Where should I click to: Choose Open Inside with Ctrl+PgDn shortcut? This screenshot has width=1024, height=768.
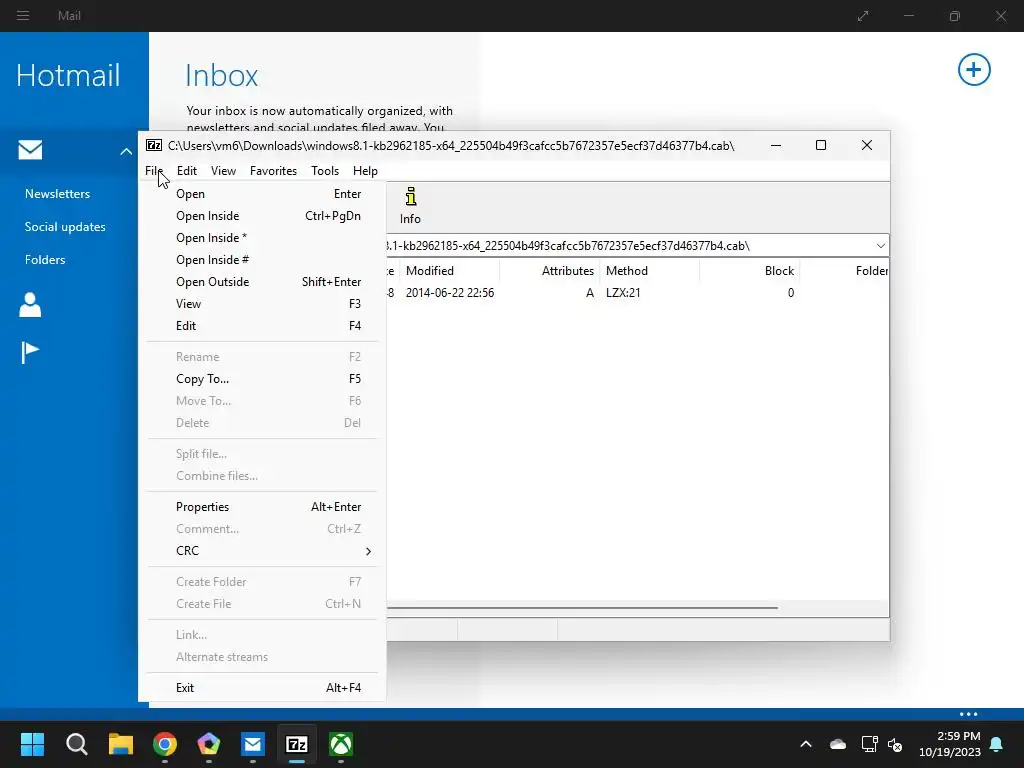click(x=262, y=216)
